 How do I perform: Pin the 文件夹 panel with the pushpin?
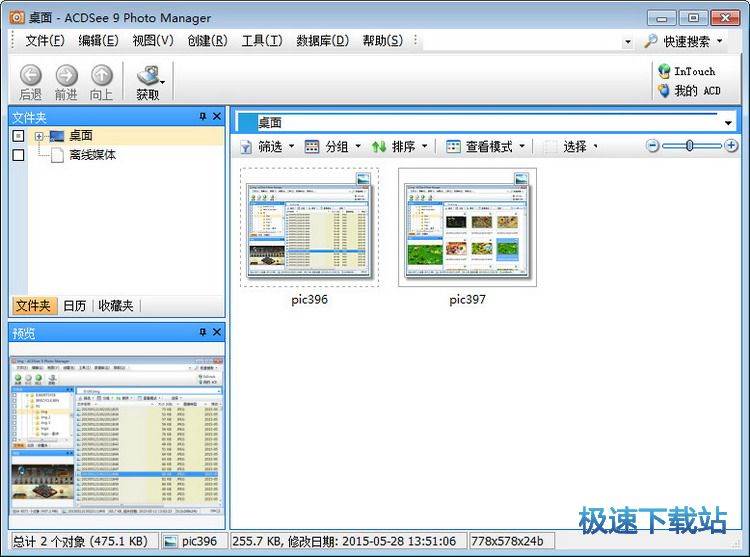[x=203, y=117]
